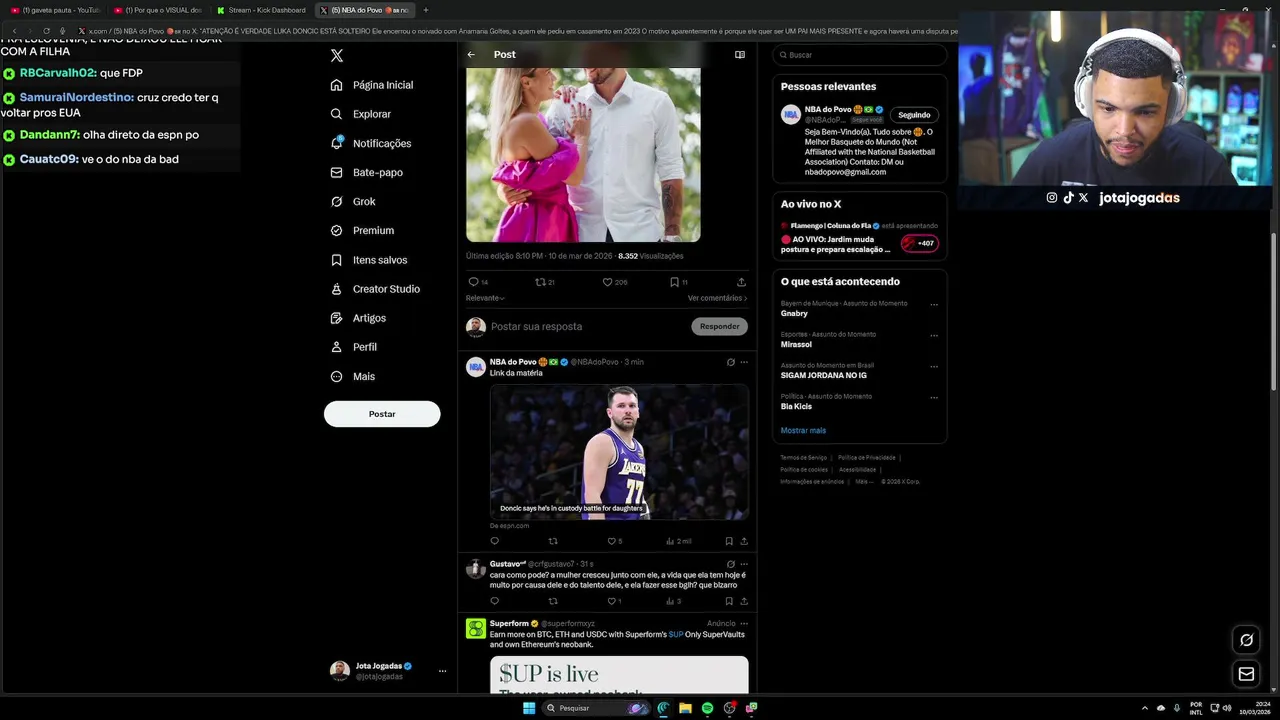Open Jota Jogadas account options menu
1280x720 pixels.
tap(442, 671)
